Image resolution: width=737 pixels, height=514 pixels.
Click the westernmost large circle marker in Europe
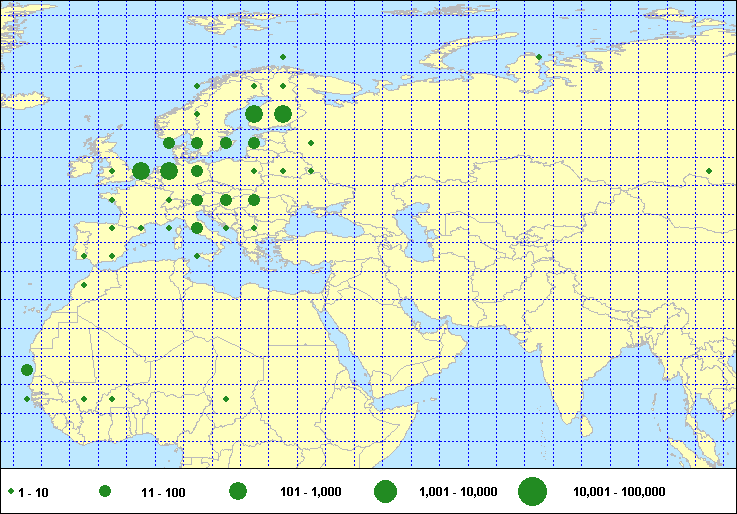pos(141,171)
